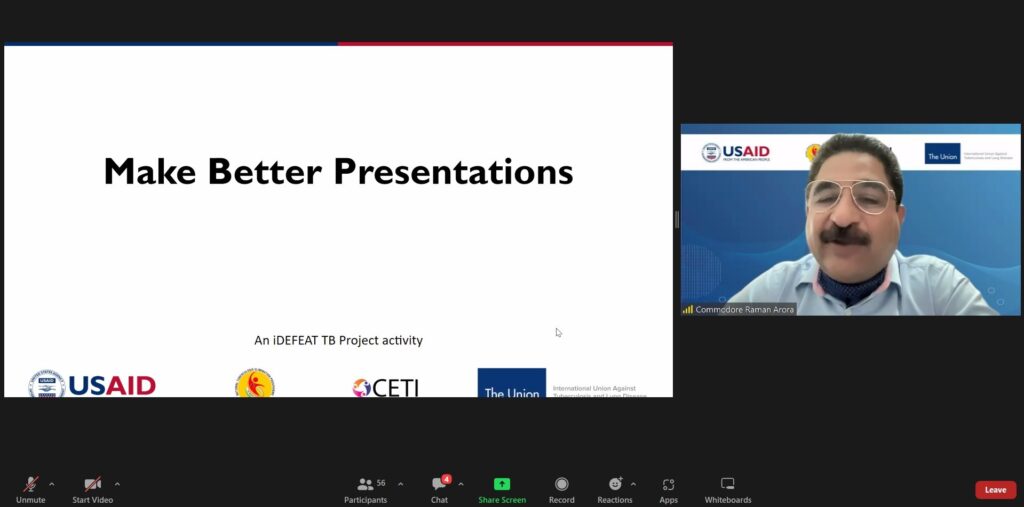Click the Commodore Raman Arora name label
The height and width of the screenshot is (507, 1024).
coord(745,310)
